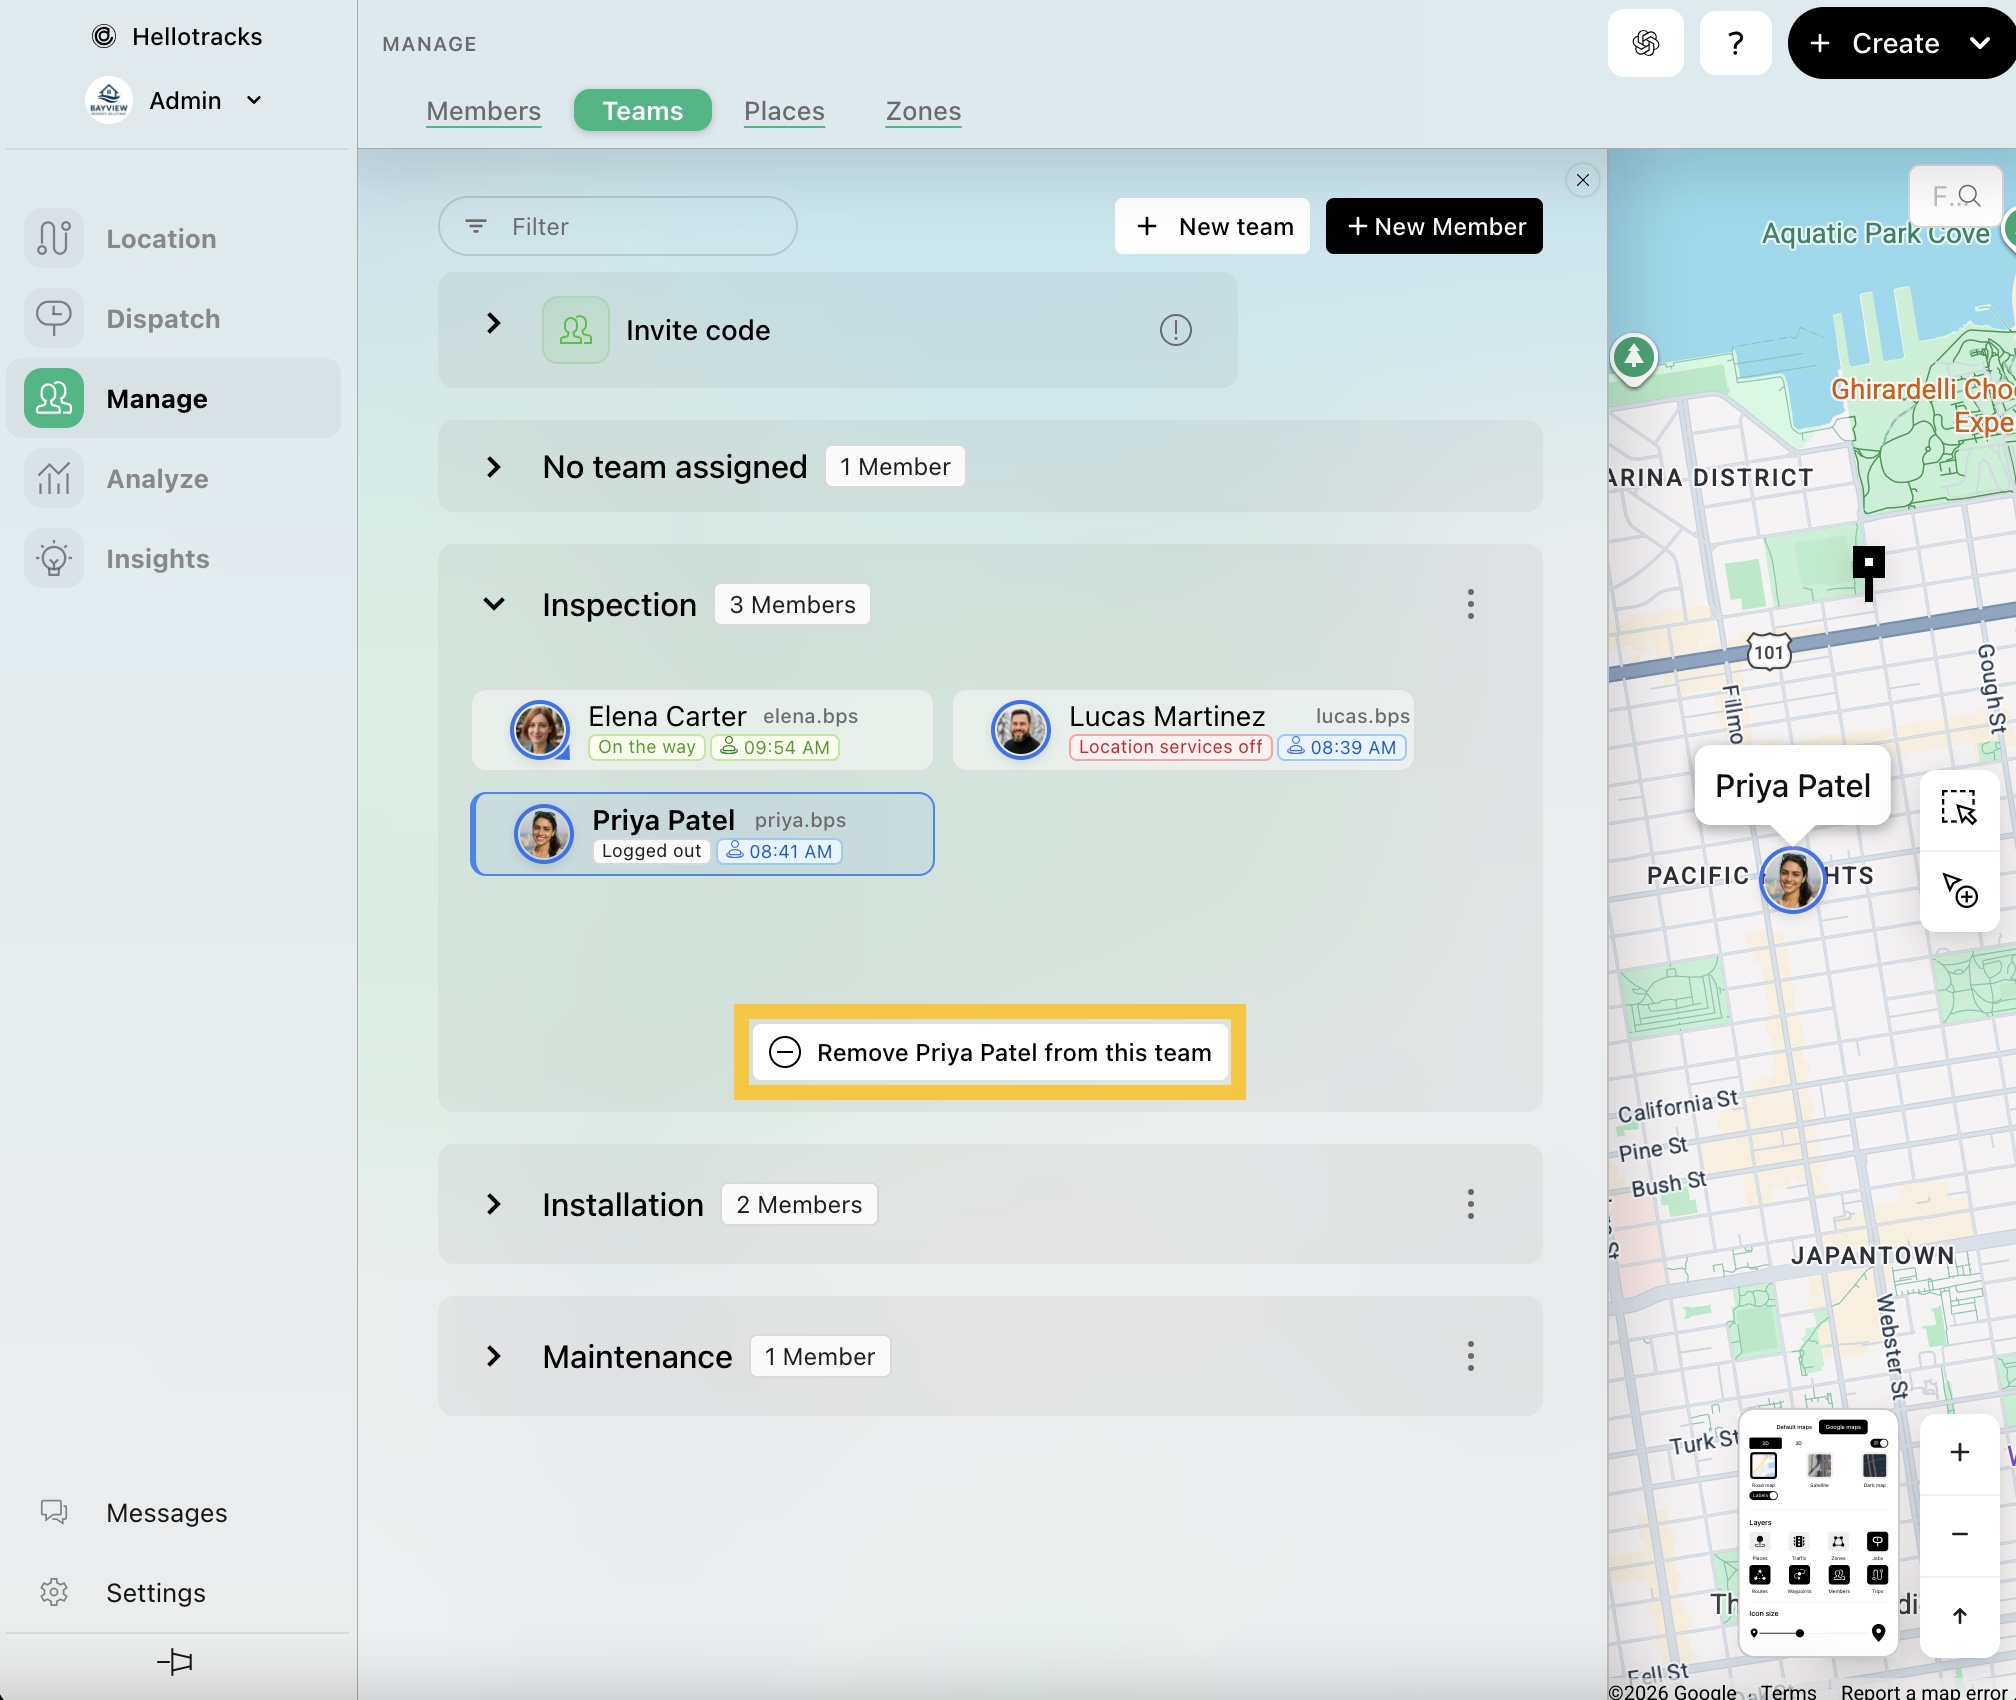Collapse the Inspection team section
2016x1700 pixels.
point(494,604)
